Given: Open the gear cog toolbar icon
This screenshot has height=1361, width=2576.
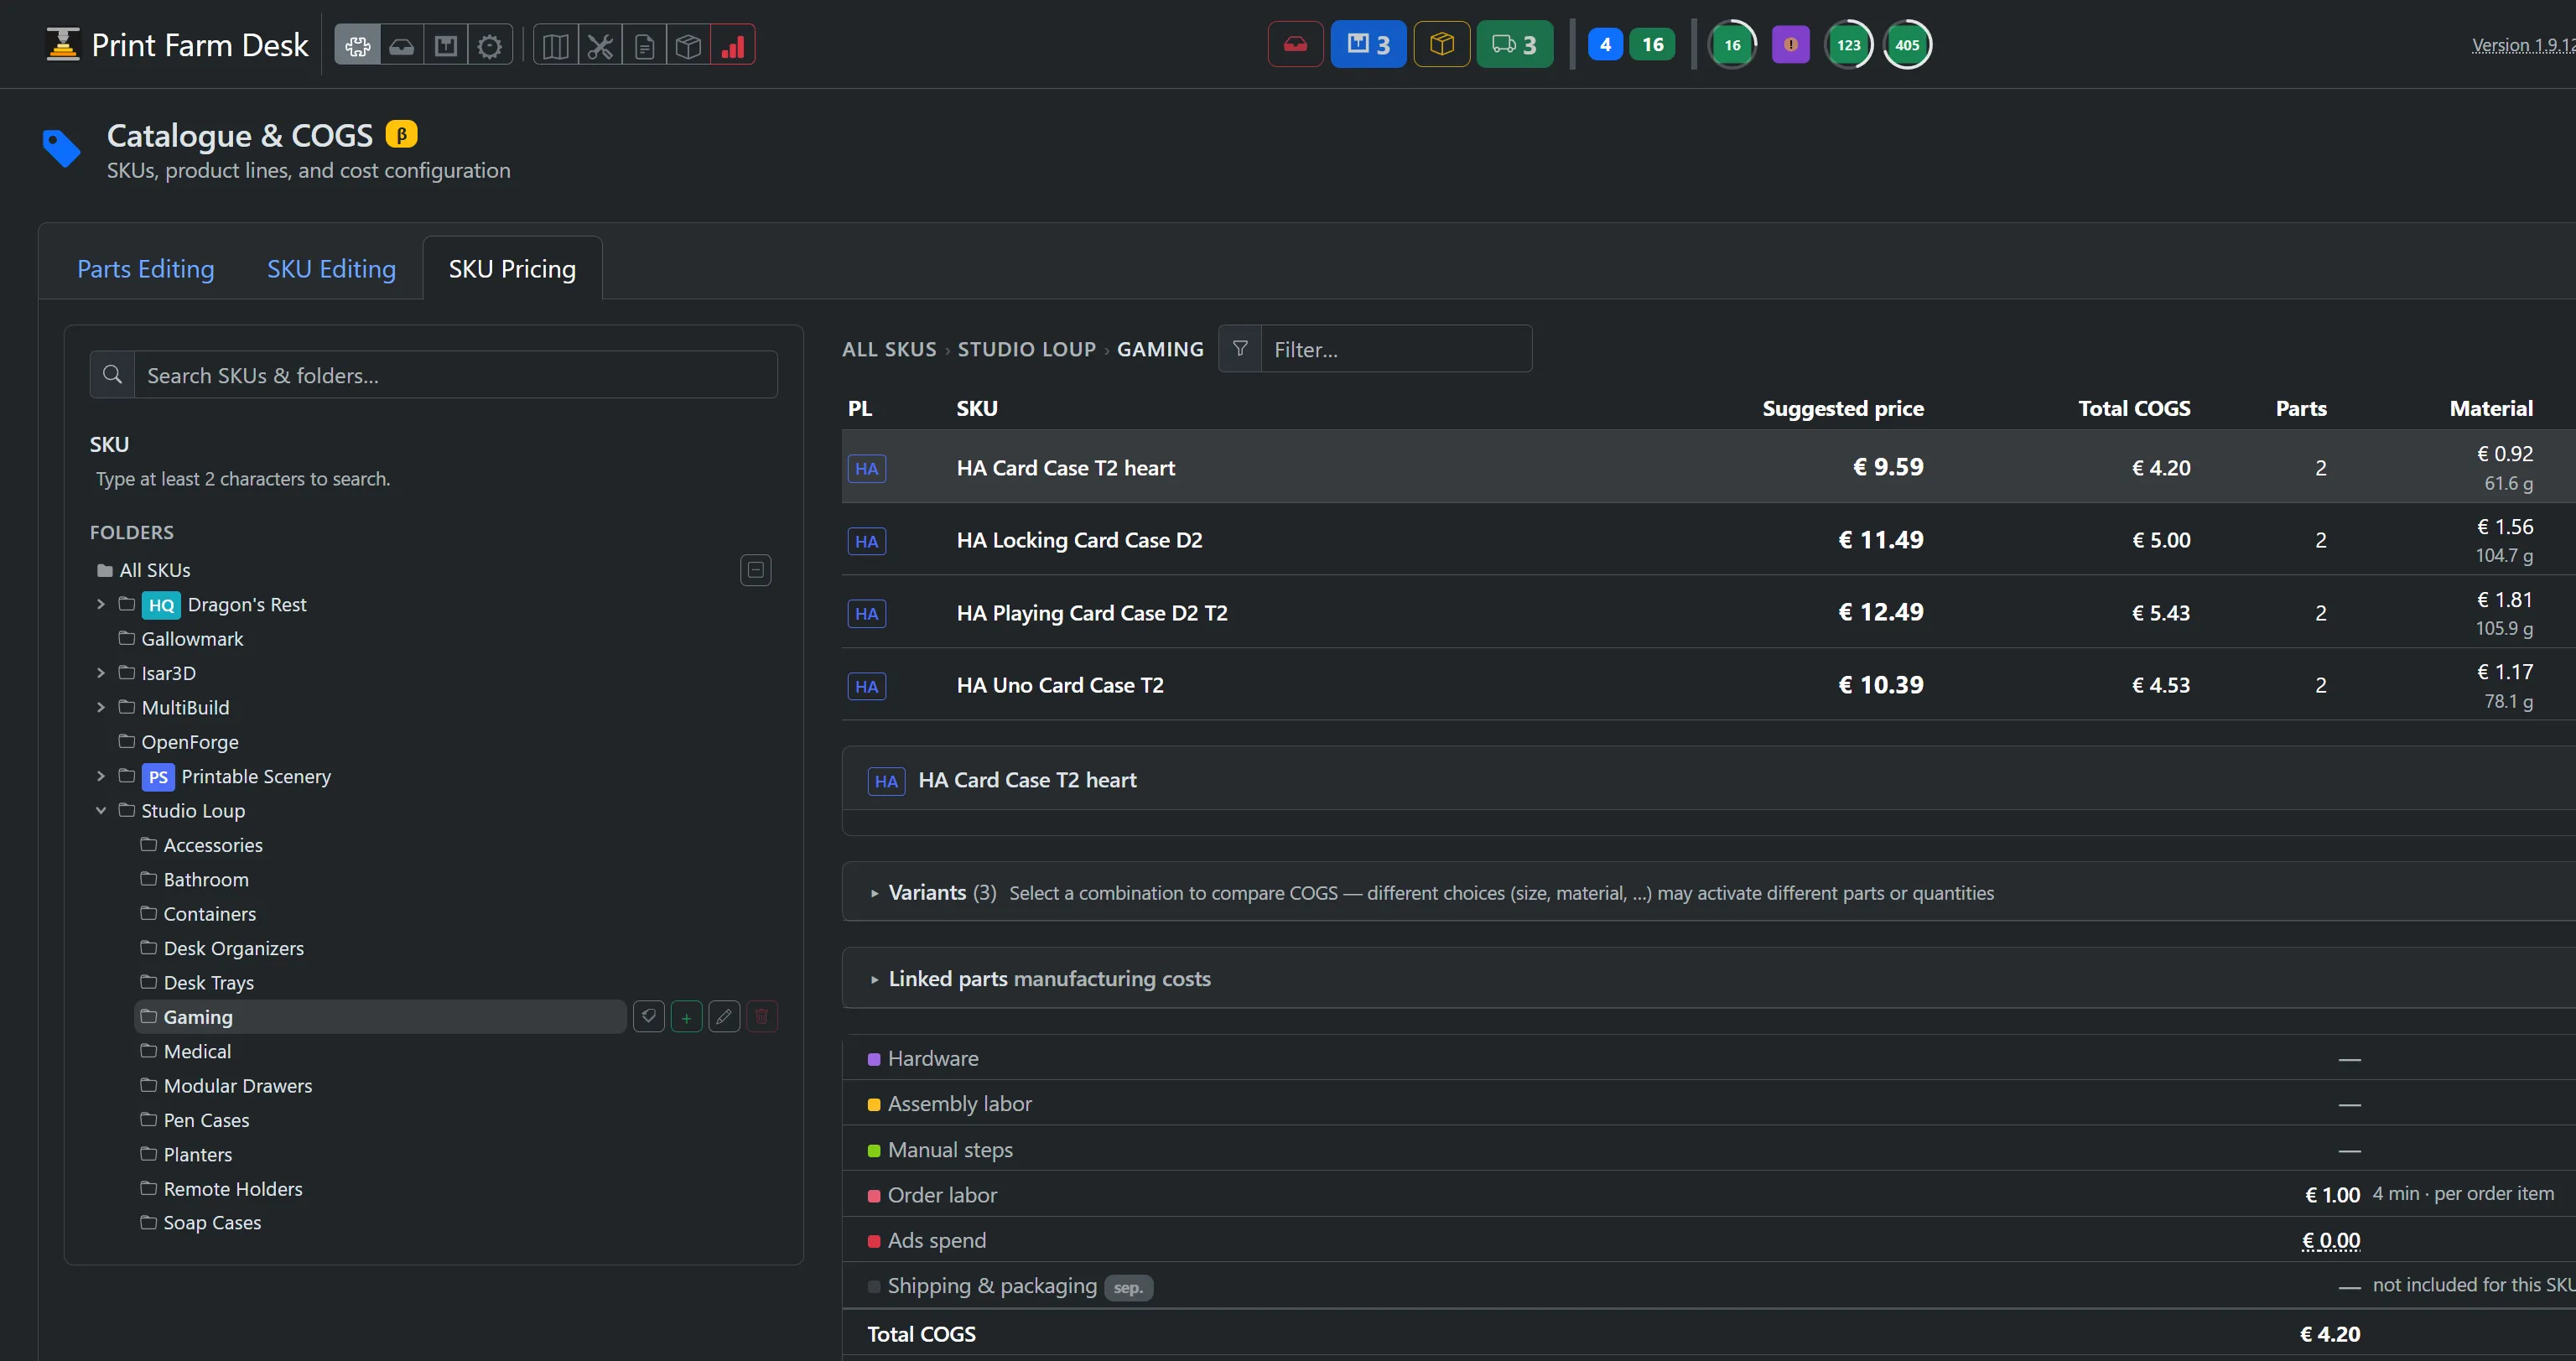Looking at the screenshot, I should (x=490, y=45).
